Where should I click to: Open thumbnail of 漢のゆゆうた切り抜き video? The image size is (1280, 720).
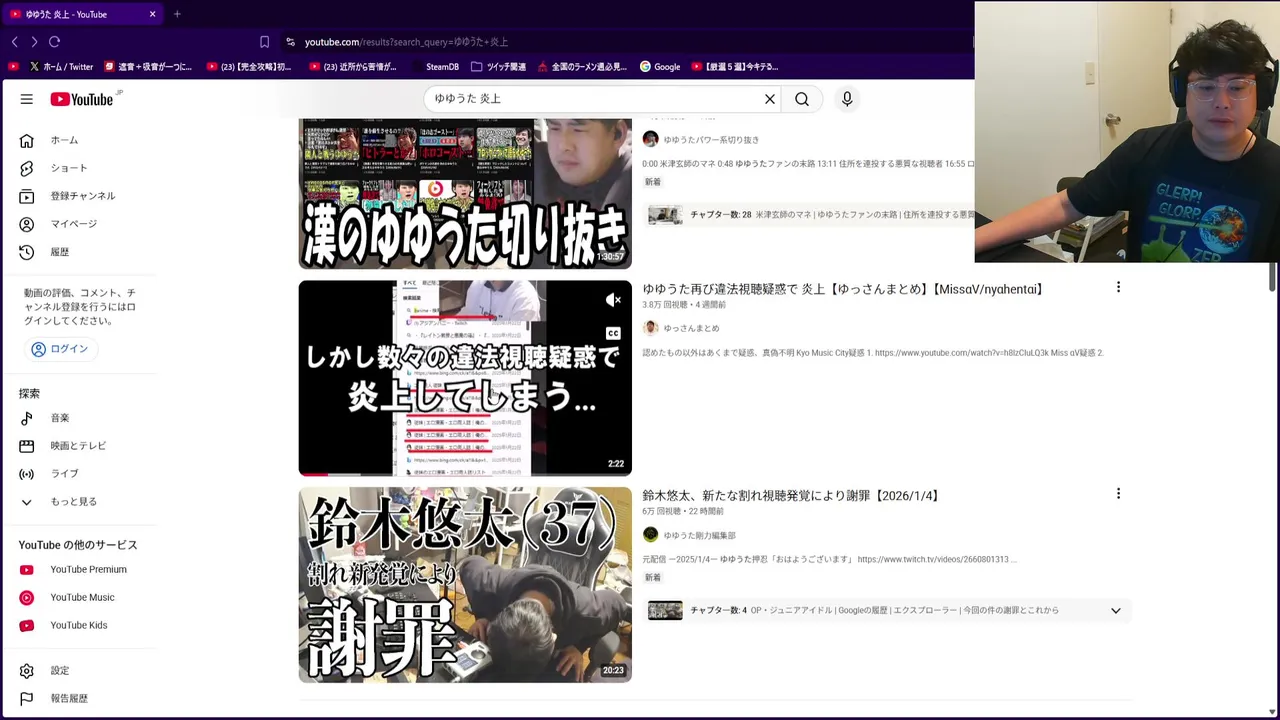[465, 193]
